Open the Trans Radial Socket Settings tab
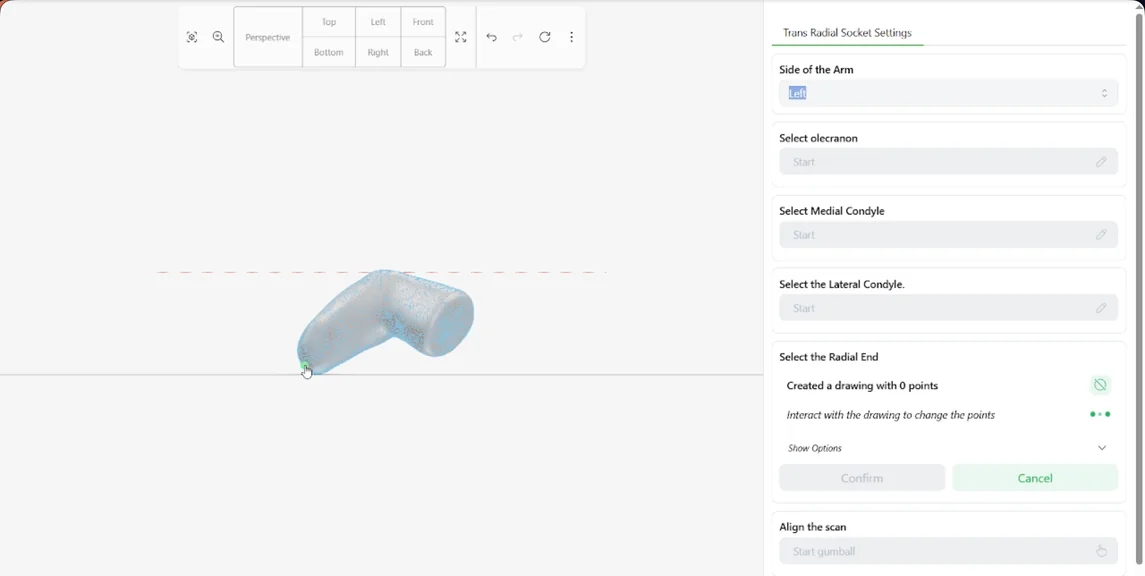 coord(847,33)
